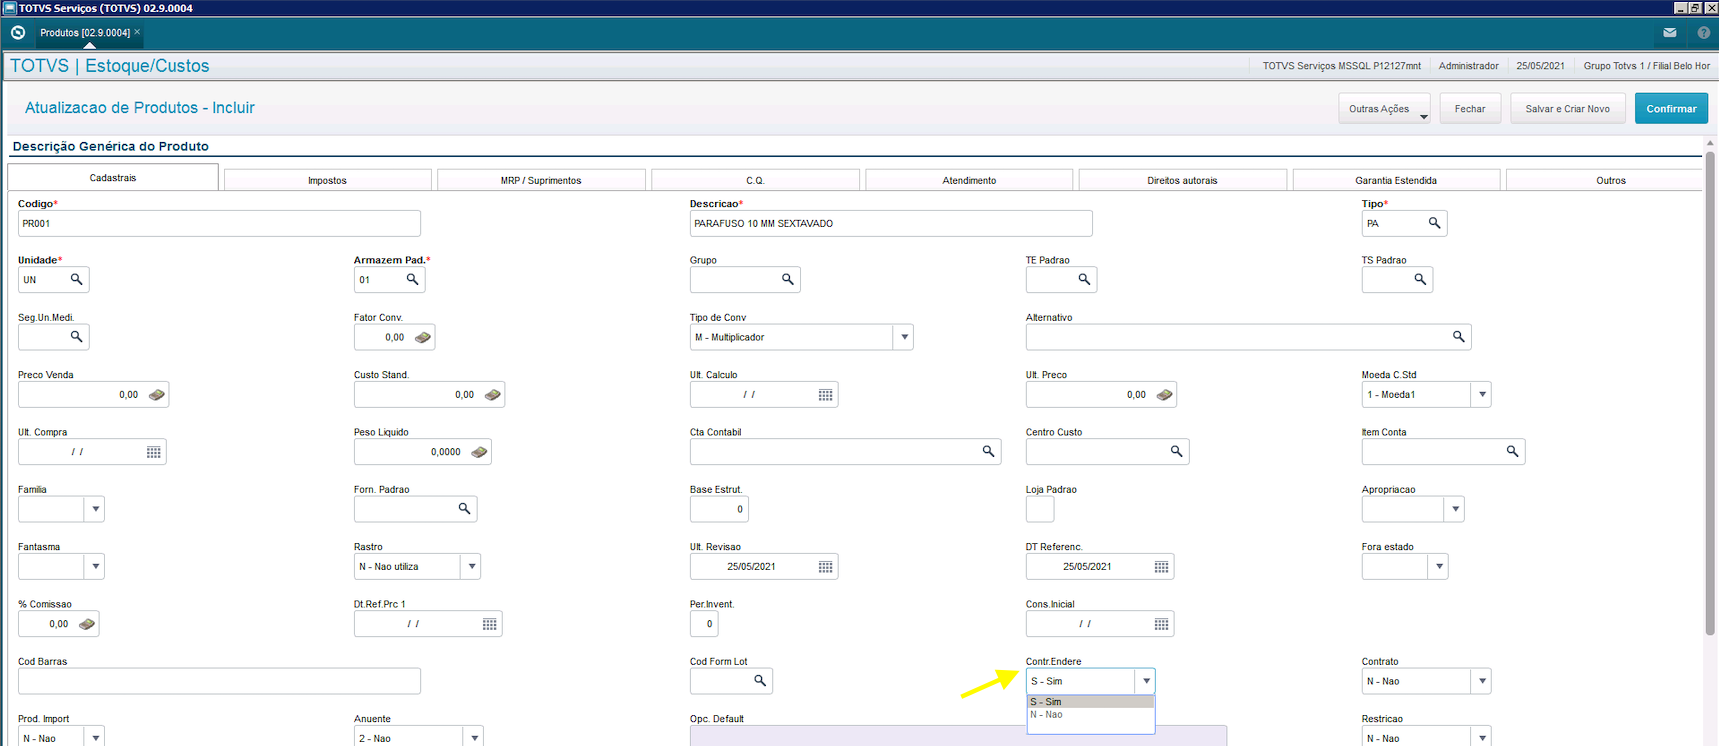This screenshot has height=746, width=1719.
Task: Click the Confirmar button
Action: [x=1671, y=108]
